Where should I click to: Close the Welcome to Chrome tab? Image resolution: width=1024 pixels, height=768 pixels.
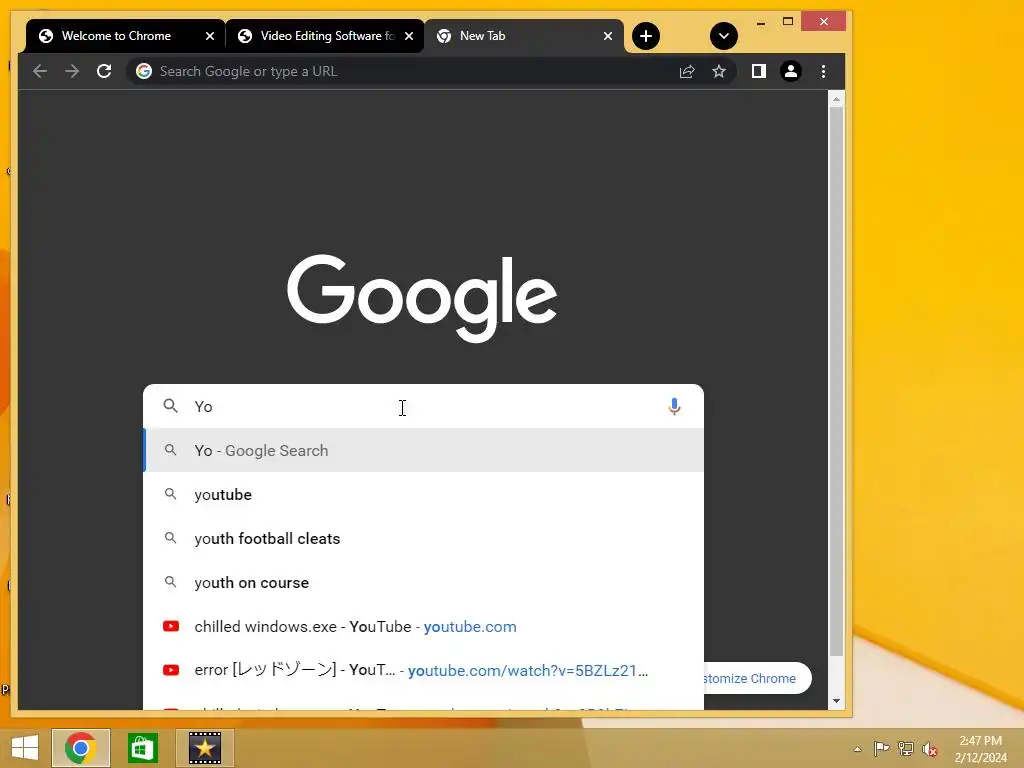click(x=210, y=36)
